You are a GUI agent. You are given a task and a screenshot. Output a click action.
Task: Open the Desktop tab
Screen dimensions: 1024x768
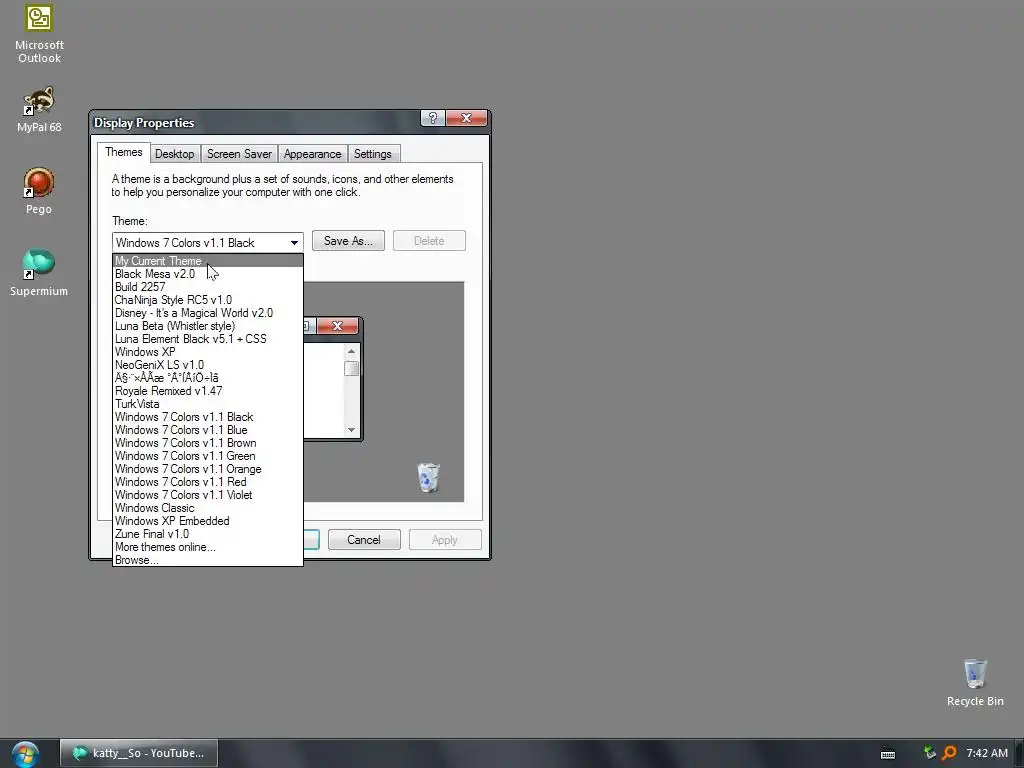pos(174,154)
